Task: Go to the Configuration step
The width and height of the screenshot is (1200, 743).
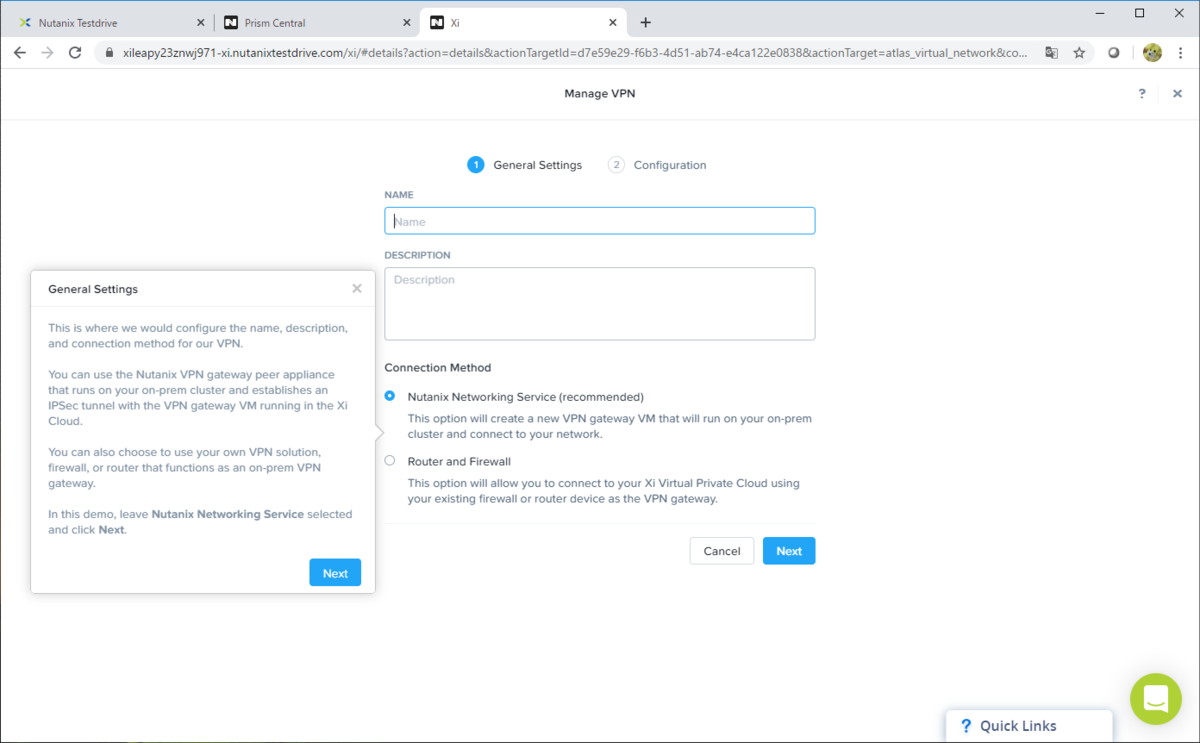Action: coord(657,165)
